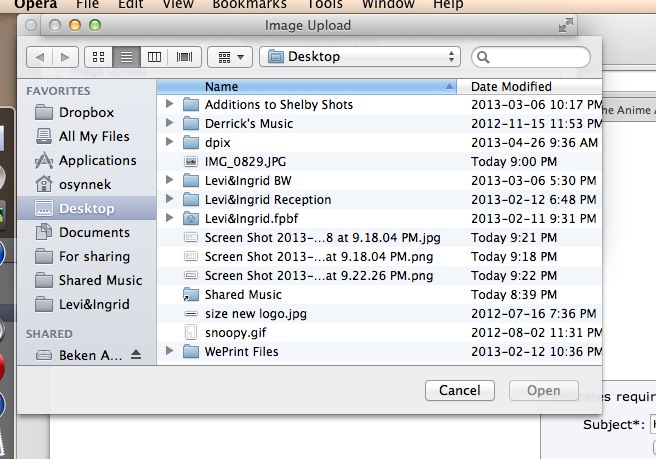Select the Shared Music alias in file list
This screenshot has width=656, height=459.
pos(379,295)
